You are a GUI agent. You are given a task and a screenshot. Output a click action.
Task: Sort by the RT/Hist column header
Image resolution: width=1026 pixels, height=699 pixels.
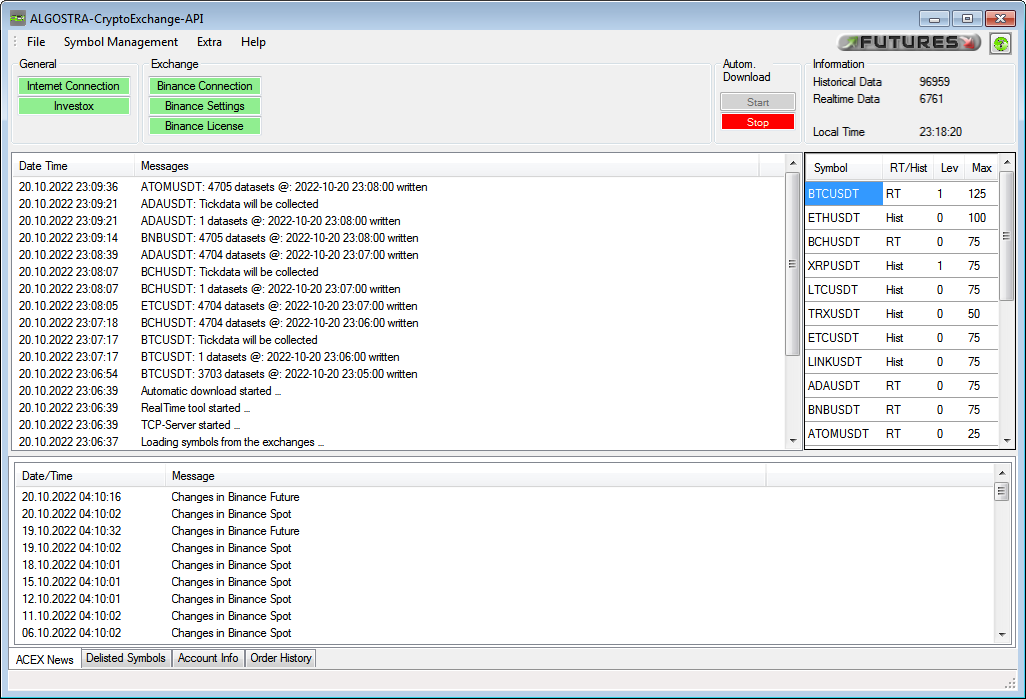908,168
